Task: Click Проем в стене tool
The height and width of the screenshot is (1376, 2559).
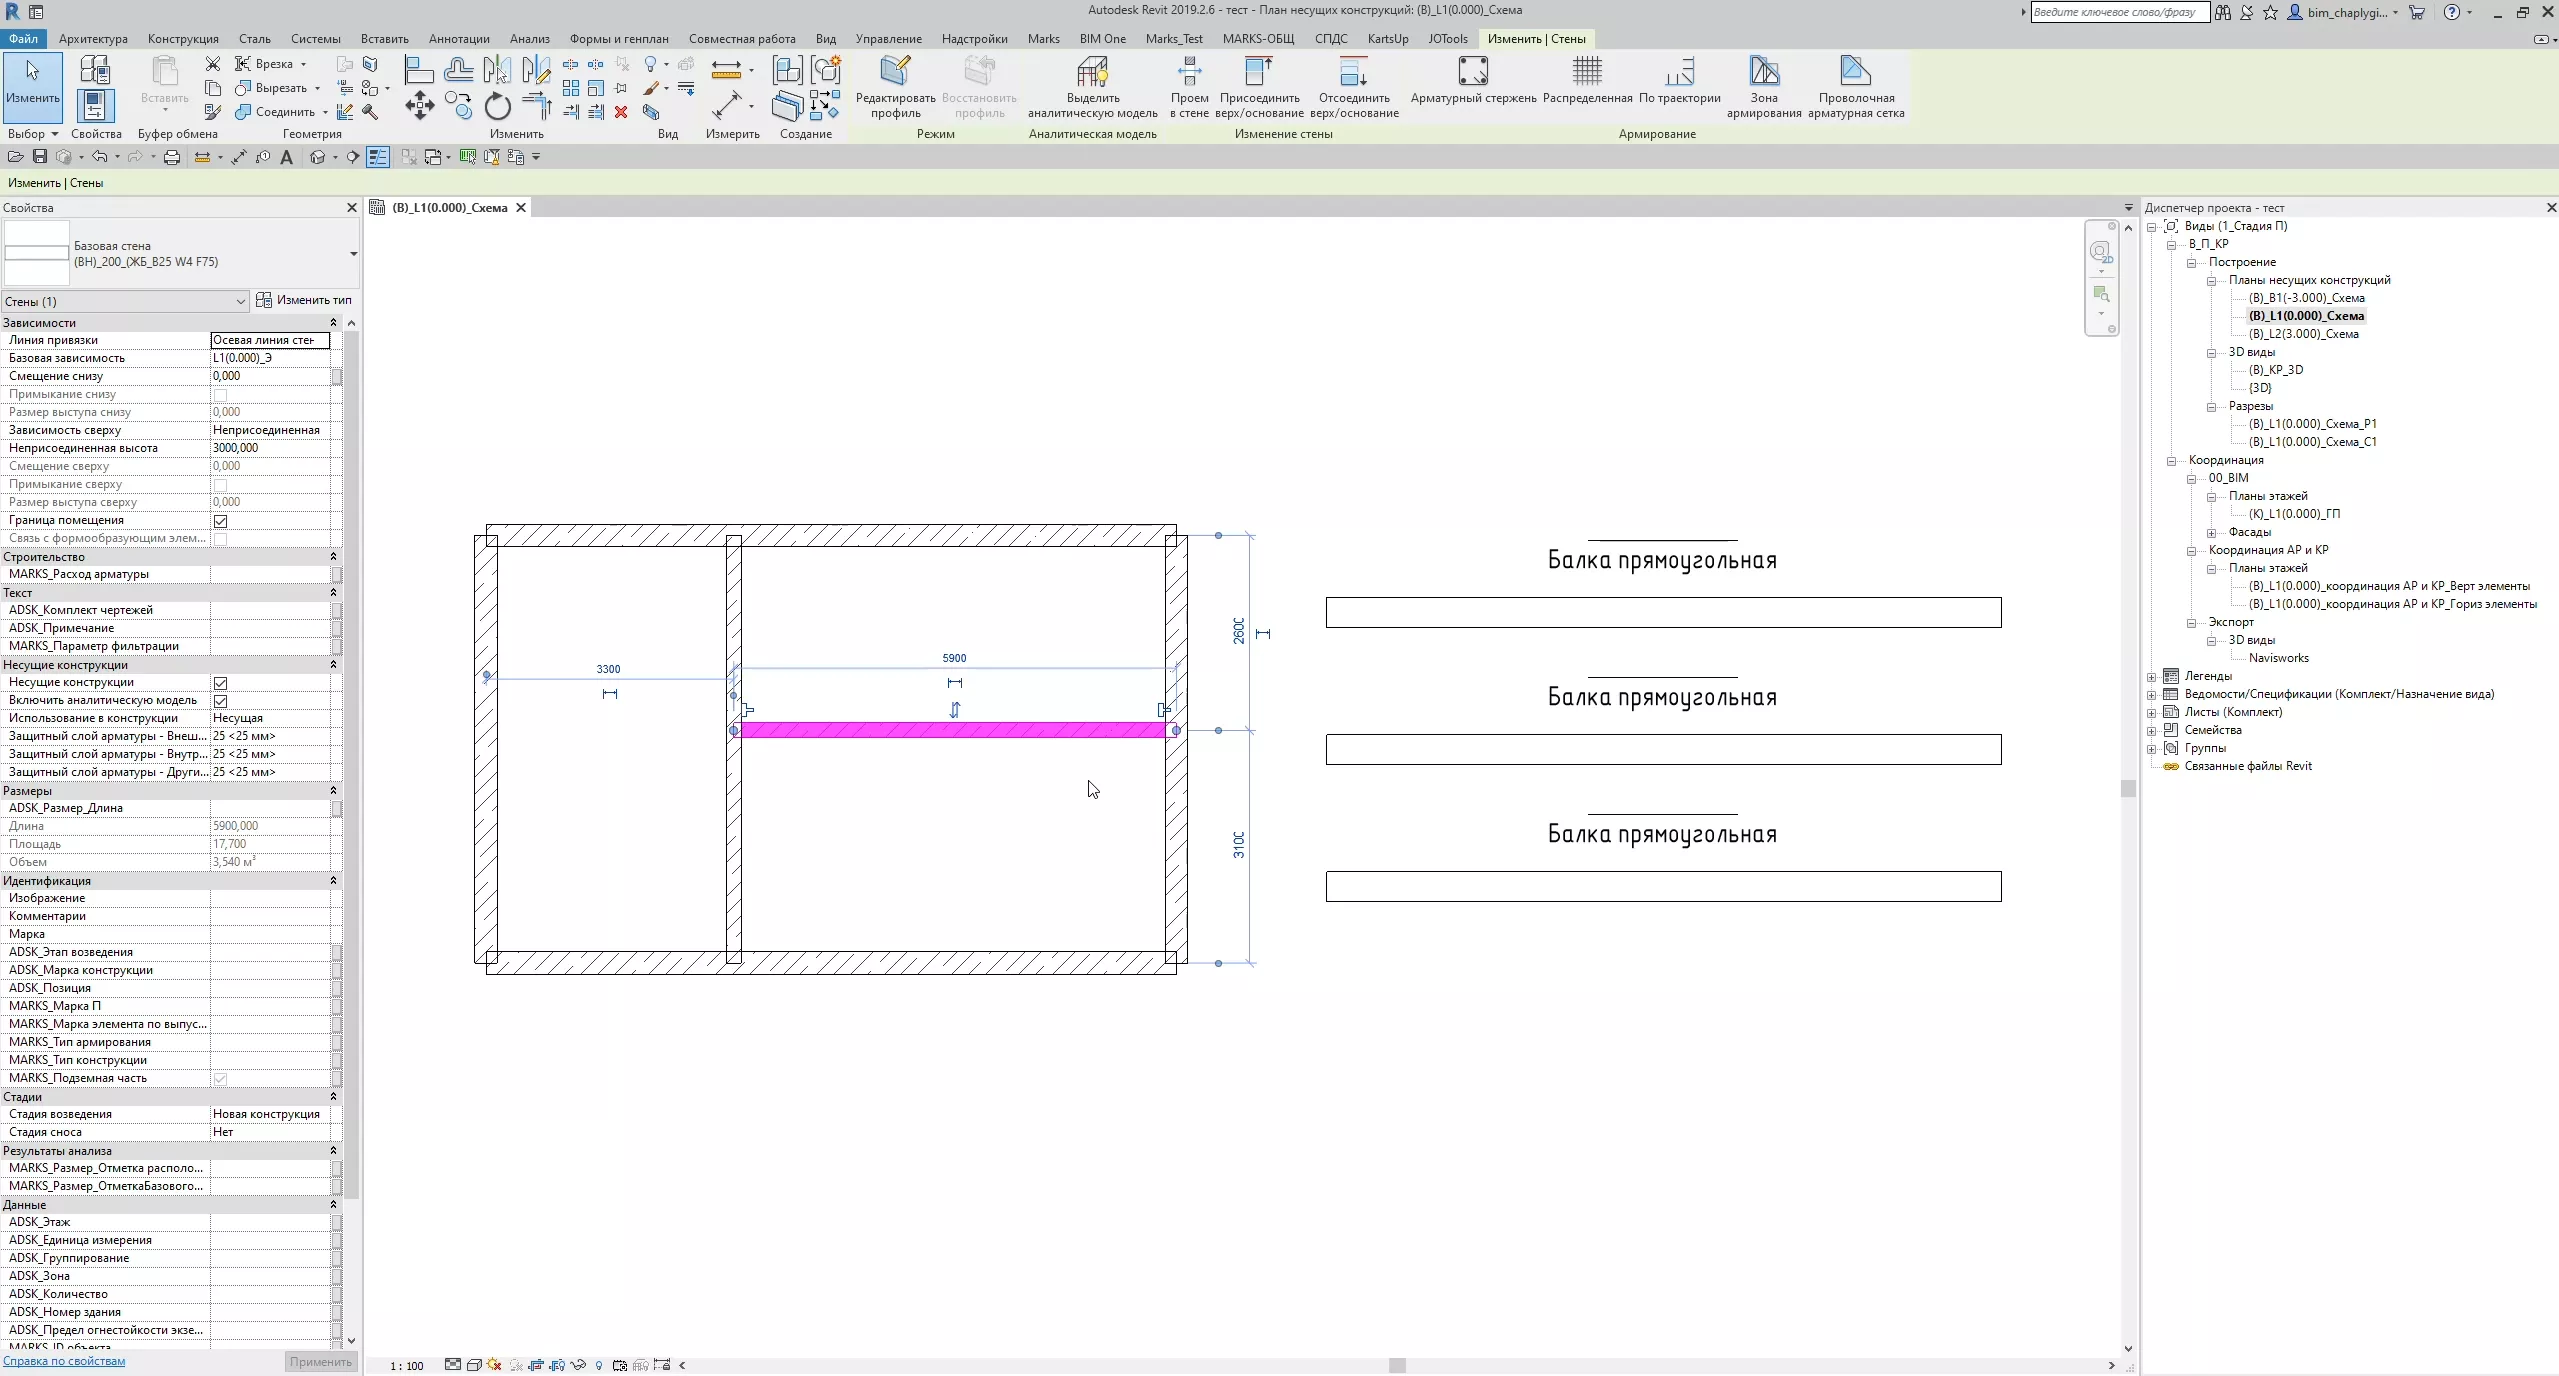Action: 1189,72
